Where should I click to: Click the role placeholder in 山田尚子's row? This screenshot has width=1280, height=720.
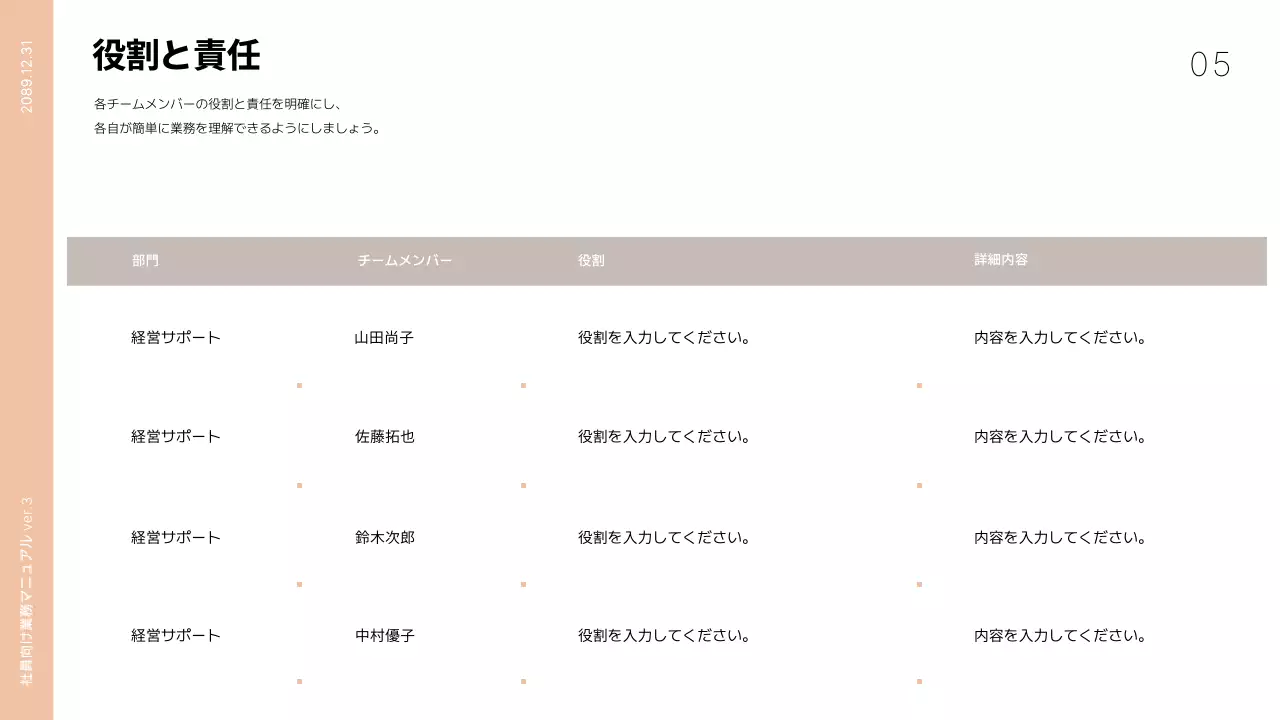point(664,338)
